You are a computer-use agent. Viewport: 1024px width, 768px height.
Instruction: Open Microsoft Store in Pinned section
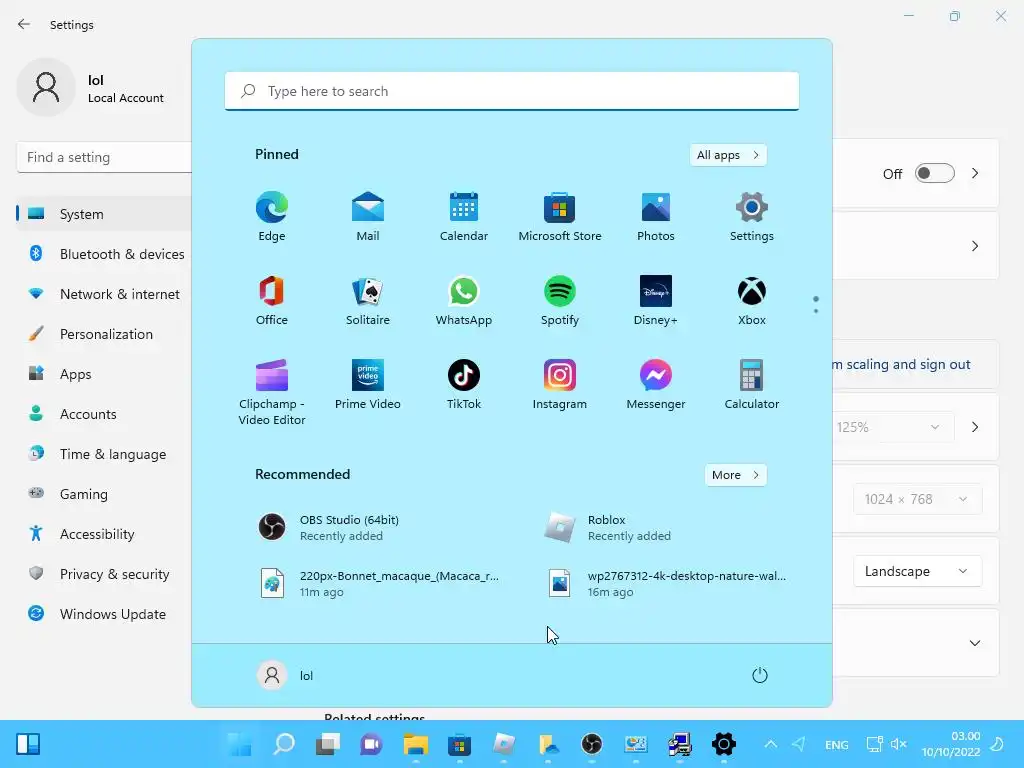tap(560, 217)
